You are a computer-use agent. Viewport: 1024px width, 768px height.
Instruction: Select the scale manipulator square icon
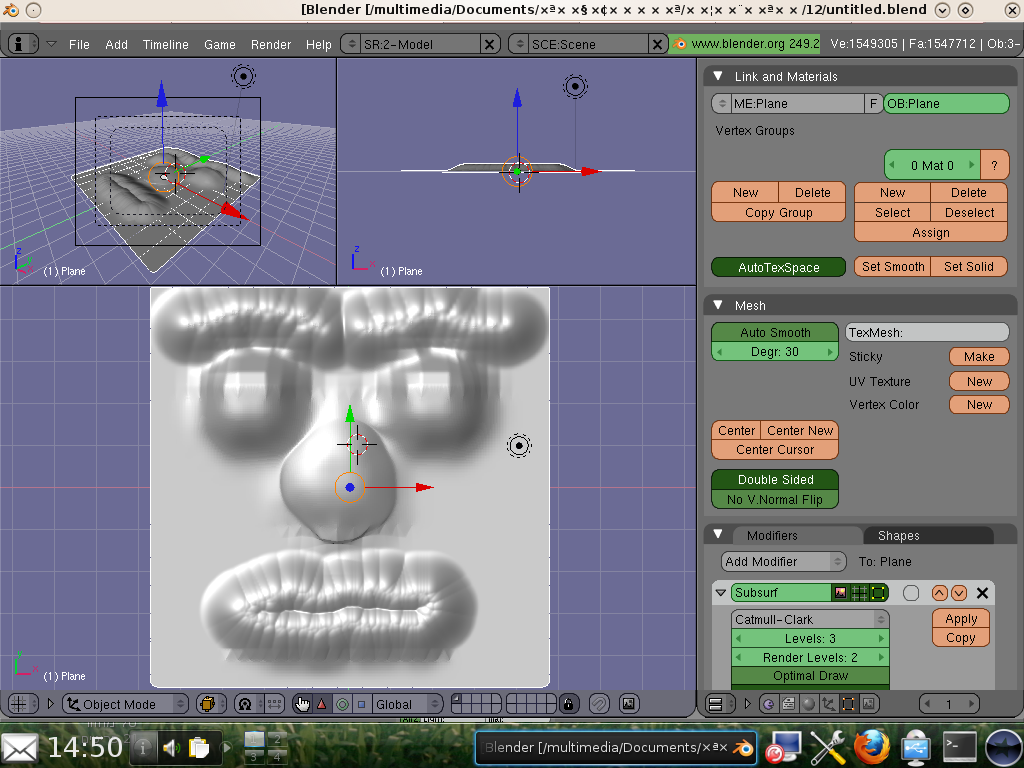click(361, 704)
